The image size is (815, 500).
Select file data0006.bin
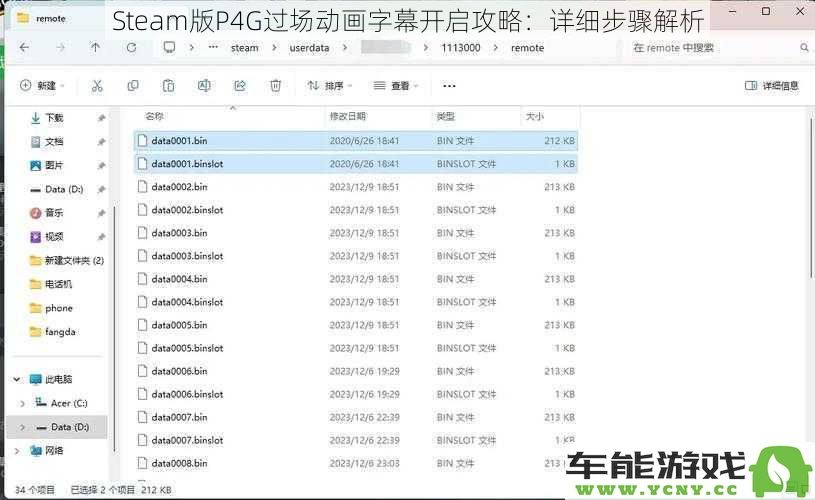[356, 371]
